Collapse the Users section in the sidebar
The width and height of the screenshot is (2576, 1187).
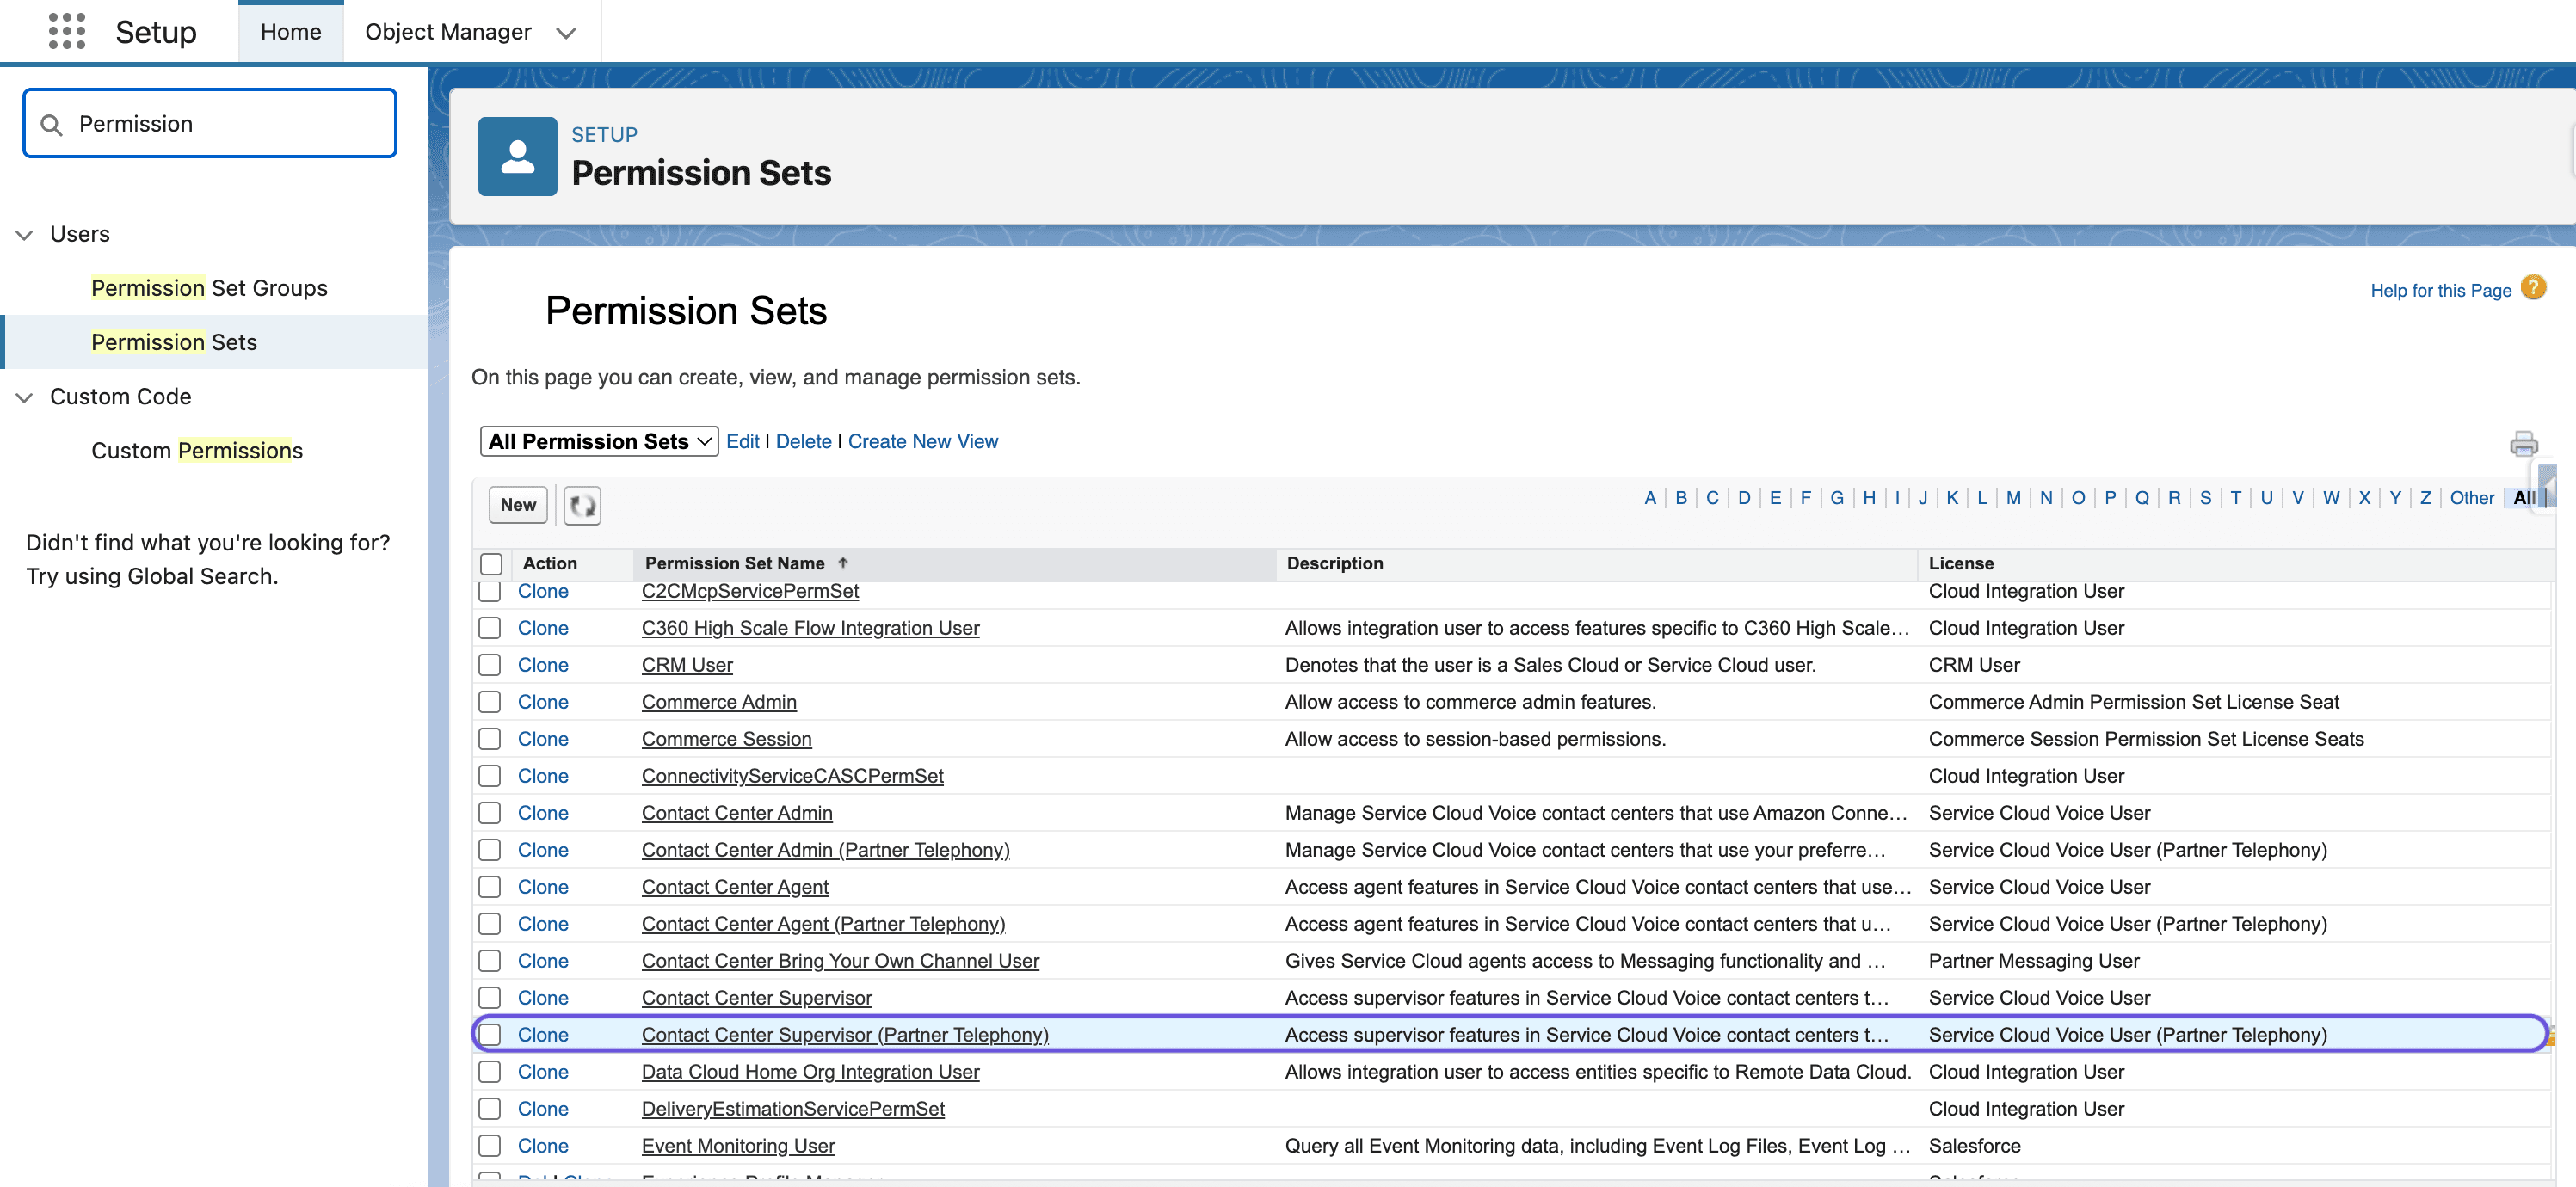(x=23, y=234)
